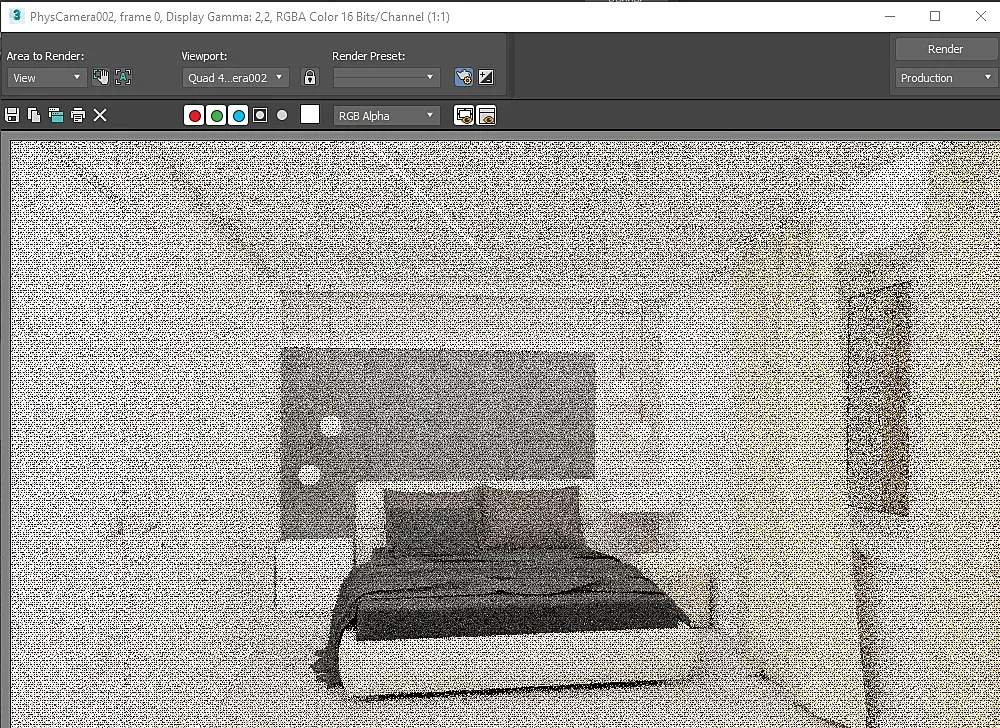Image resolution: width=1000 pixels, height=728 pixels.
Task: Open the RGB Alpha channel dropdown
Action: [386, 115]
